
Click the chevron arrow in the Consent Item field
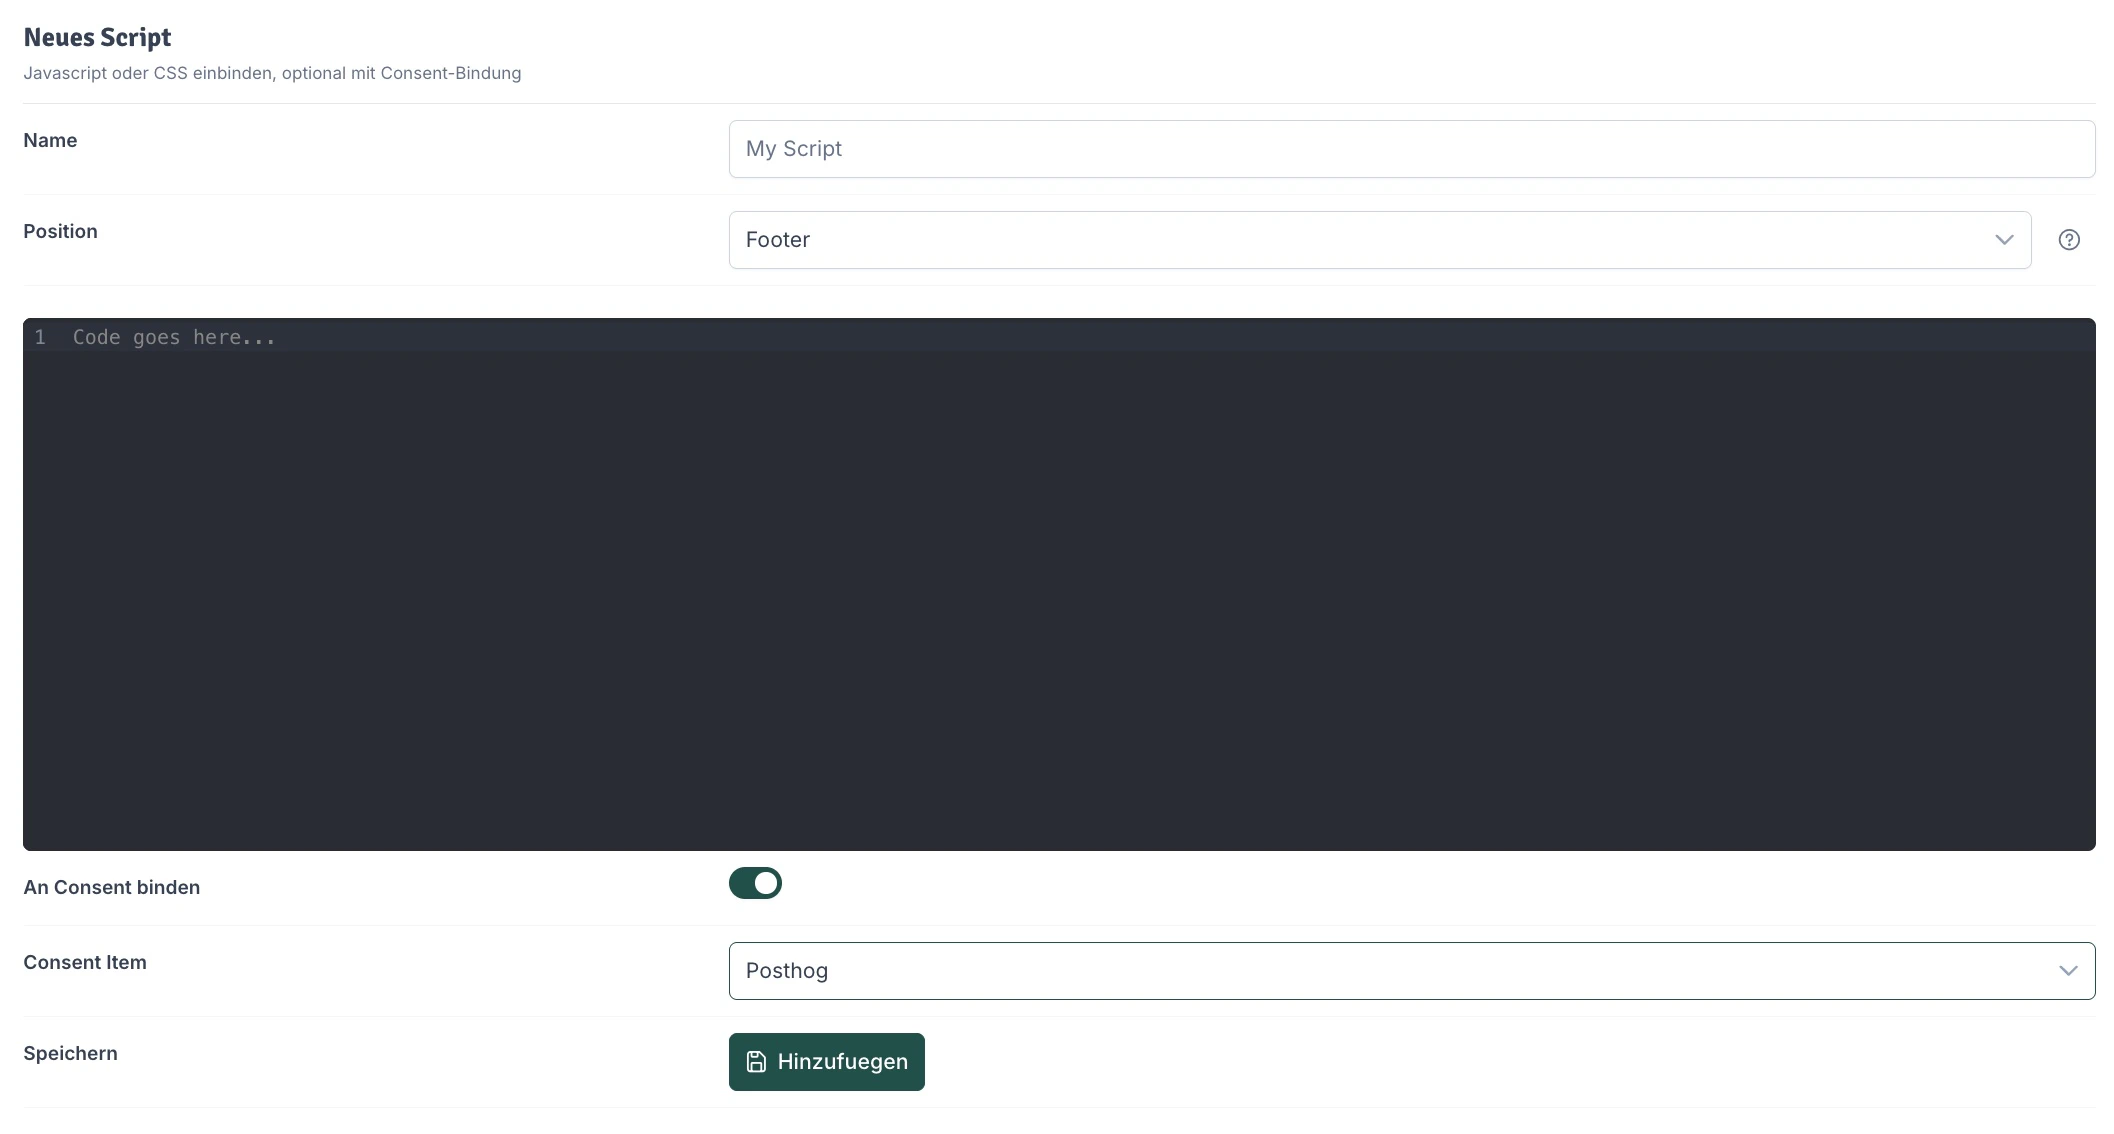coord(2068,971)
